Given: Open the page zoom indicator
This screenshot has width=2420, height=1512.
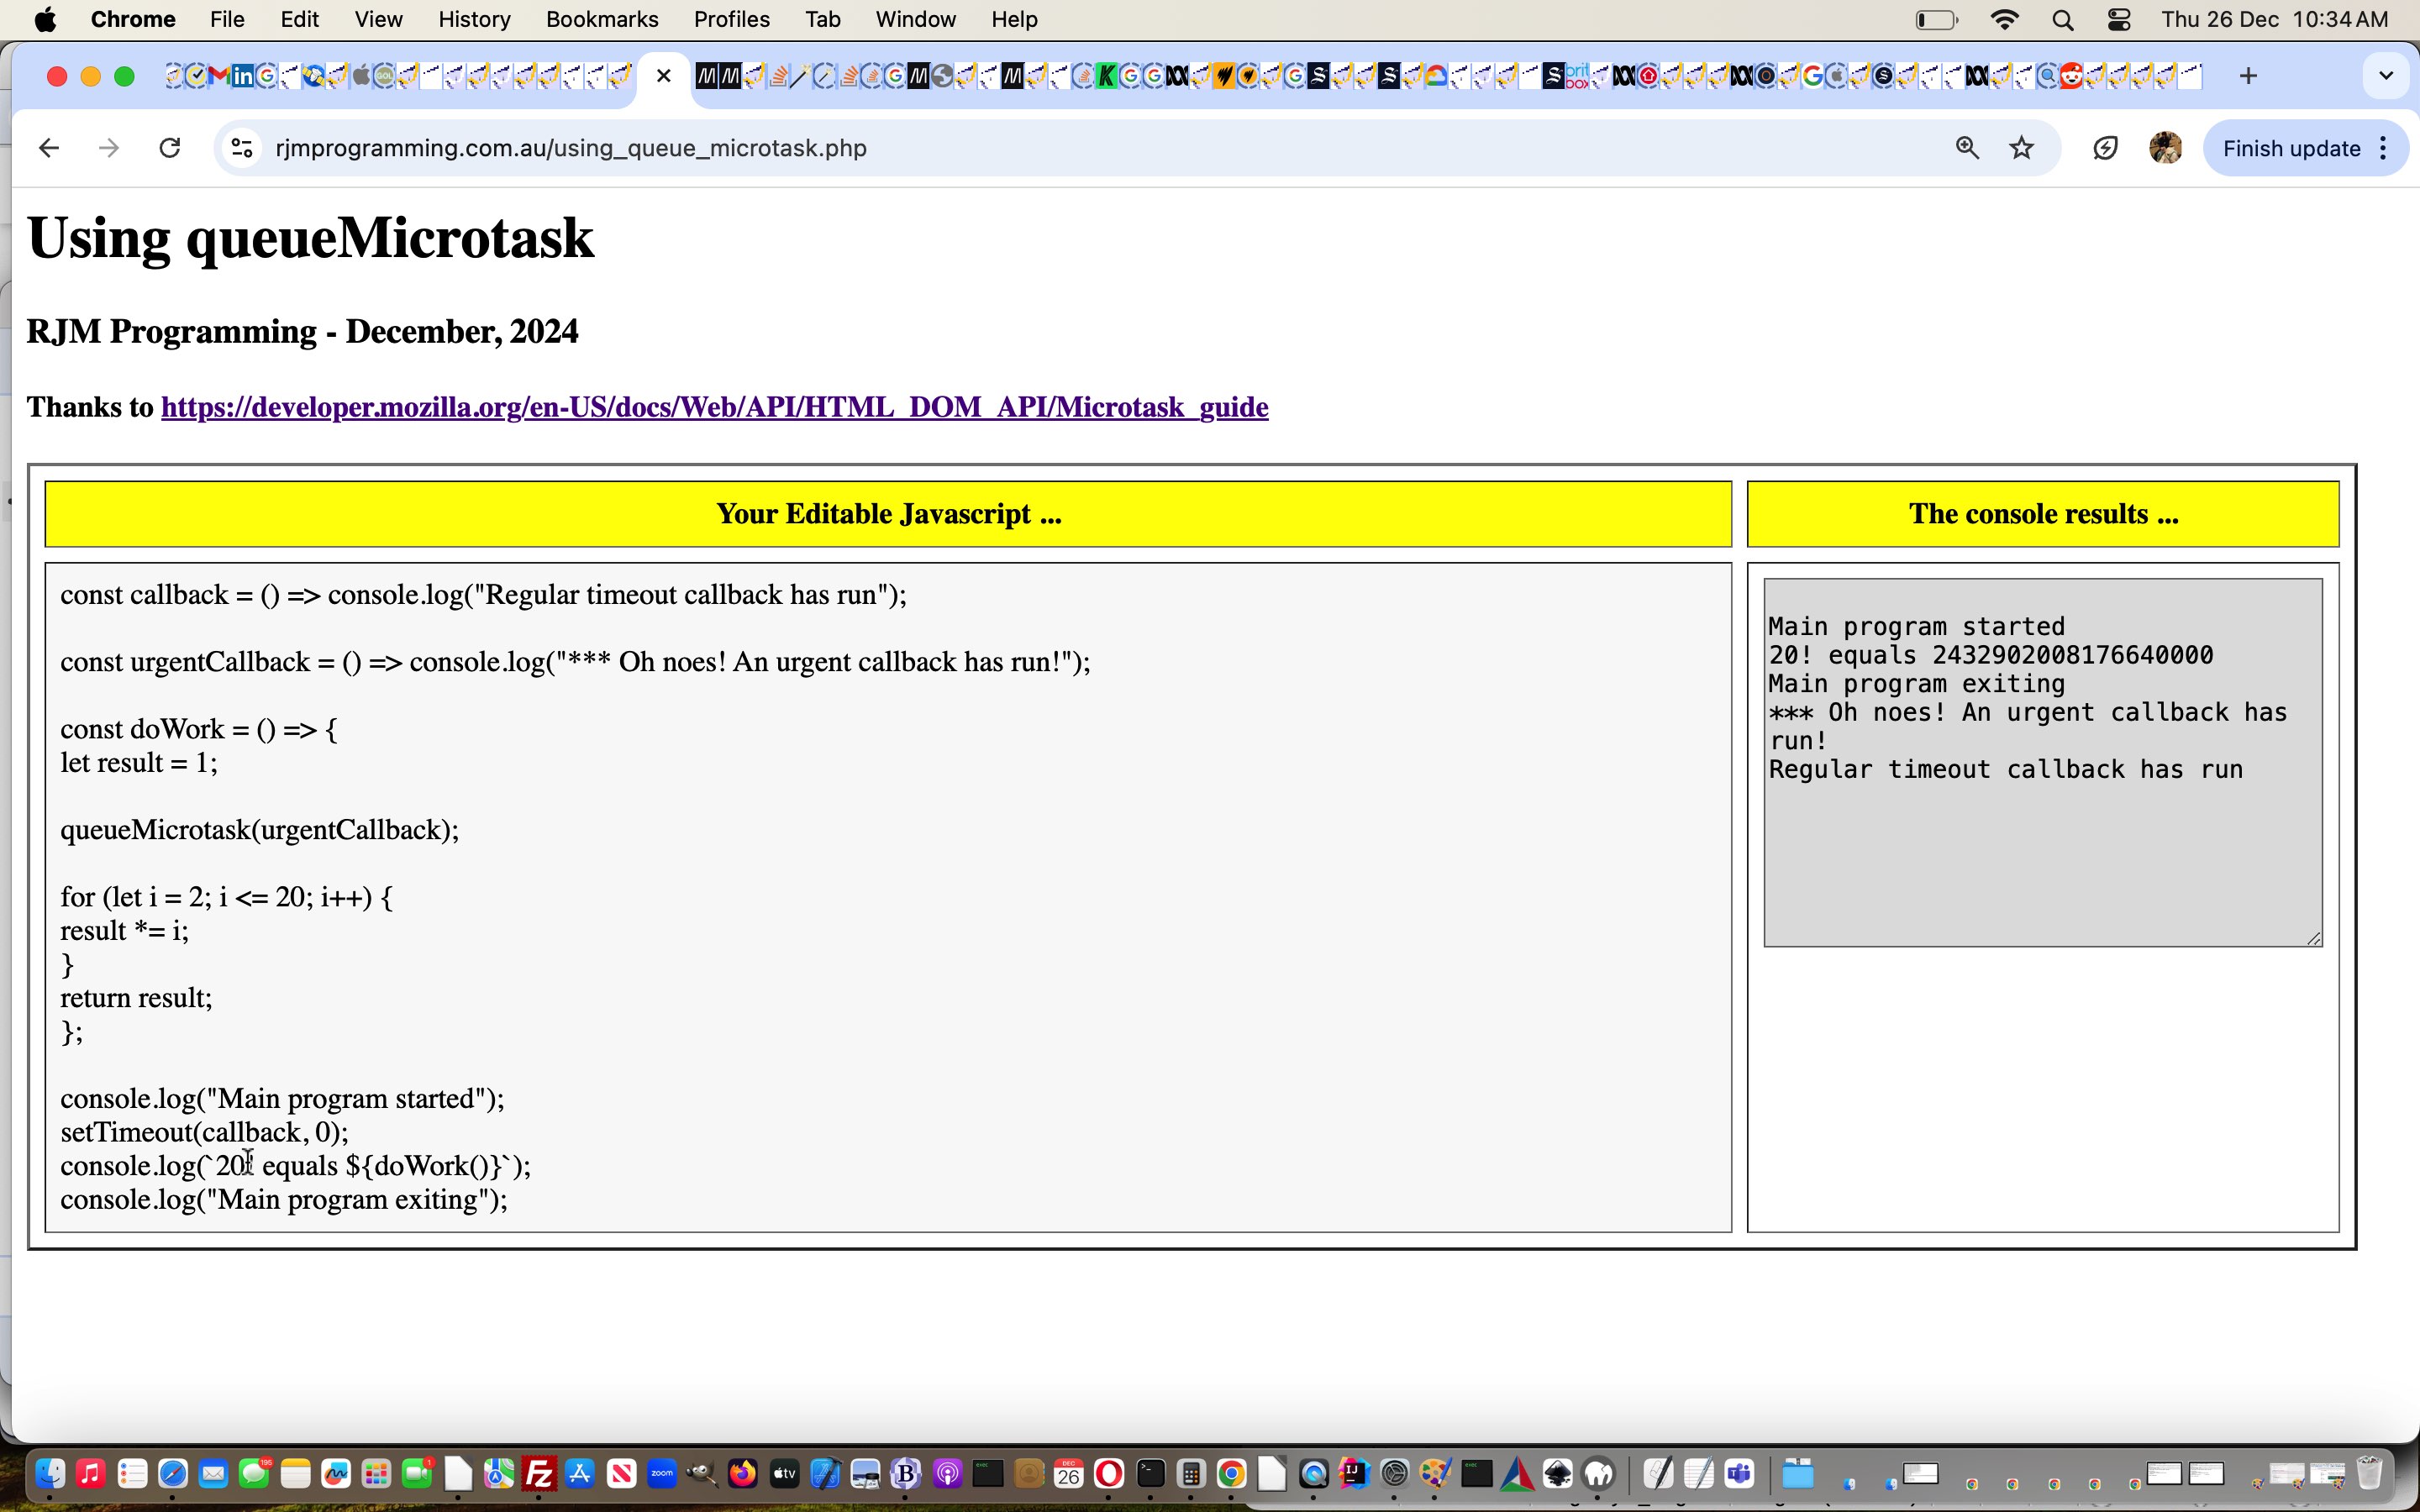Looking at the screenshot, I should pos(1967,148).
